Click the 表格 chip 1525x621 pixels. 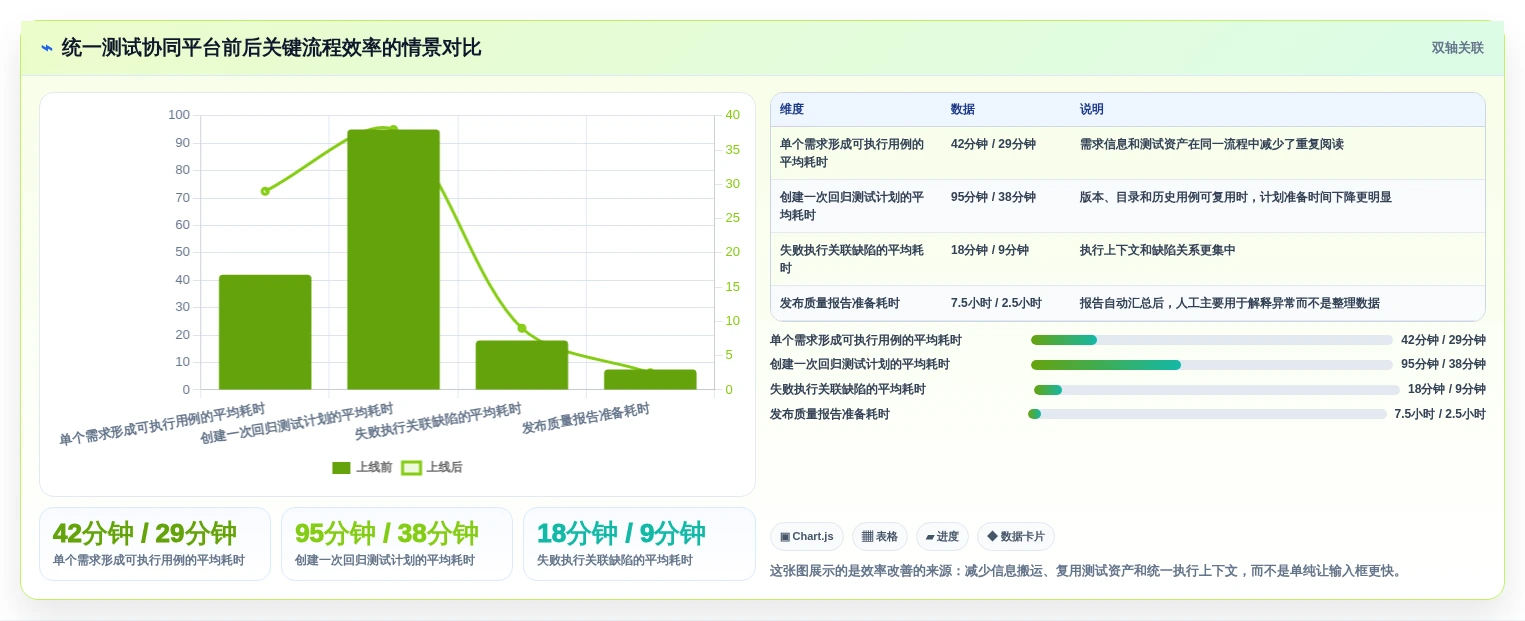point(880,537)
